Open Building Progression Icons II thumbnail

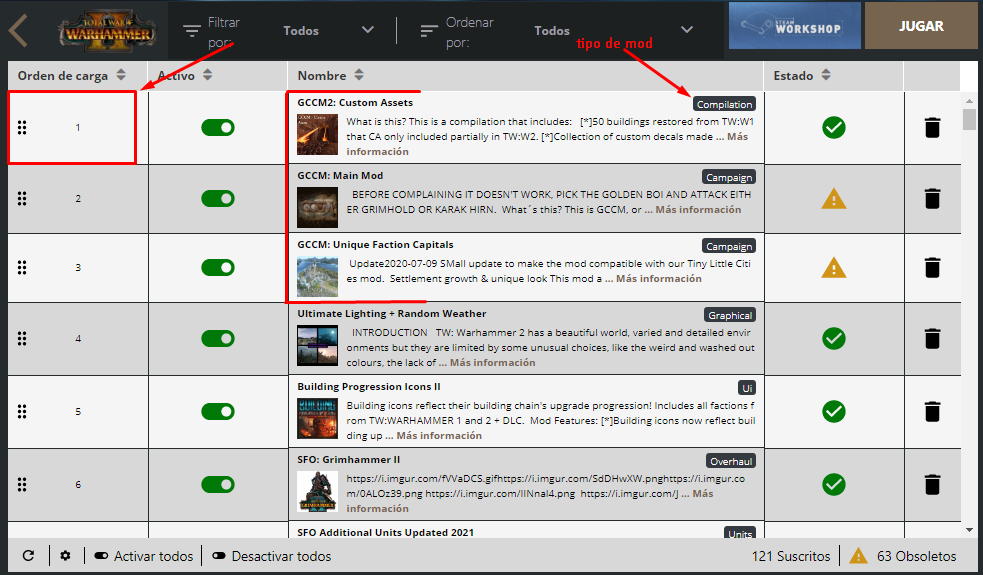(x=317, y=418)
